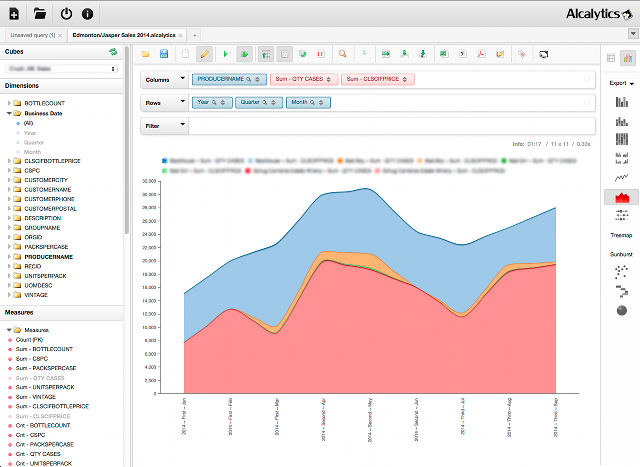Choose the multiple bar chart type
Screen dimensions: 640x467
click(x=622, y=158)
